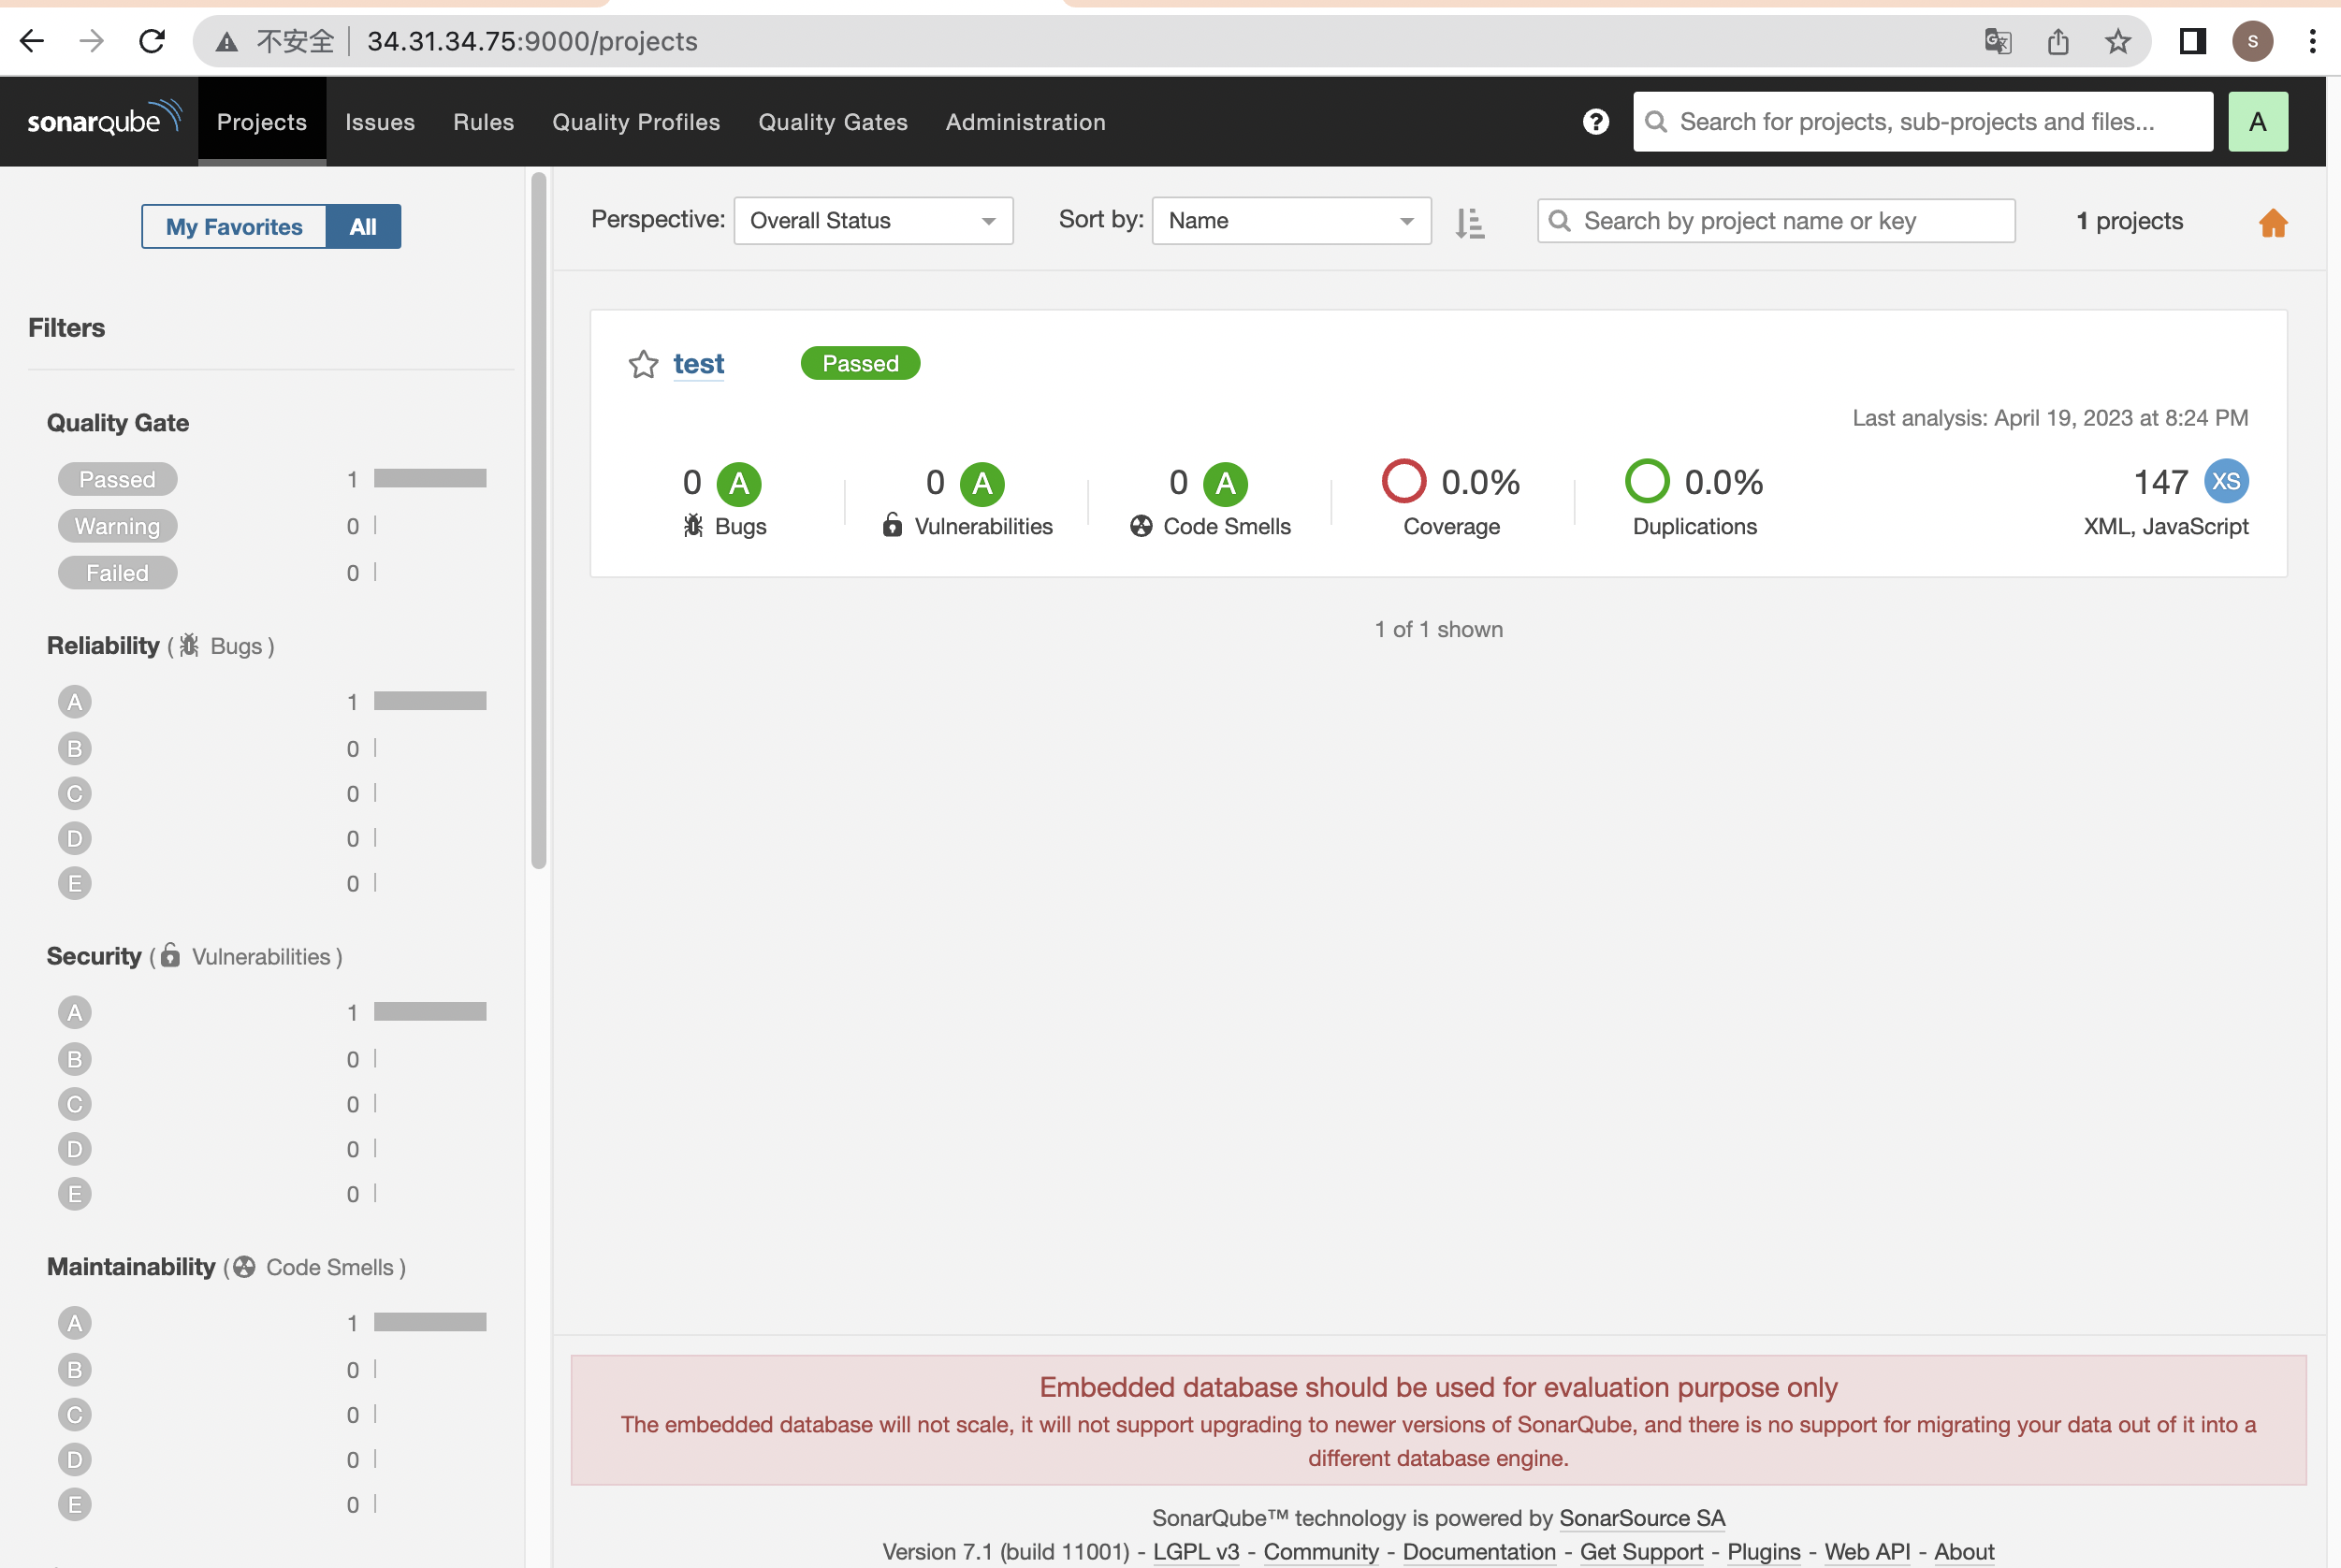2341x1568 pixels.
Task: Filter by Security rating E
Action: (74, 1193)
